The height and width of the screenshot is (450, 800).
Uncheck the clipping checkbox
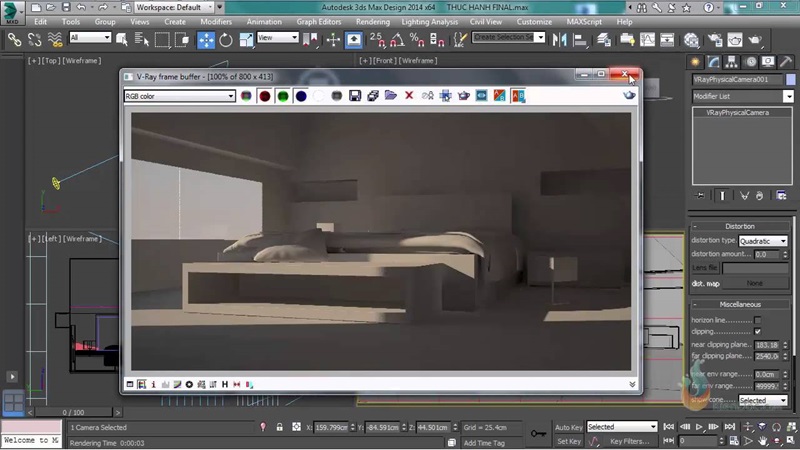pos(757,332)
